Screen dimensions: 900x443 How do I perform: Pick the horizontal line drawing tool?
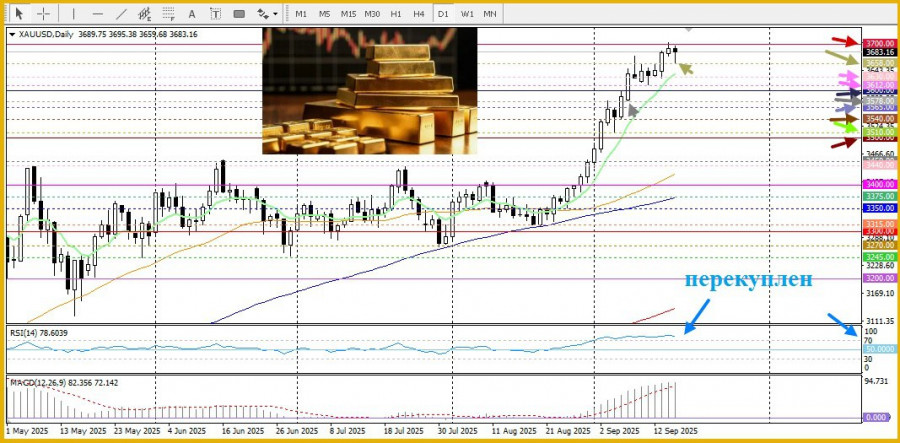tap(97, 14)
